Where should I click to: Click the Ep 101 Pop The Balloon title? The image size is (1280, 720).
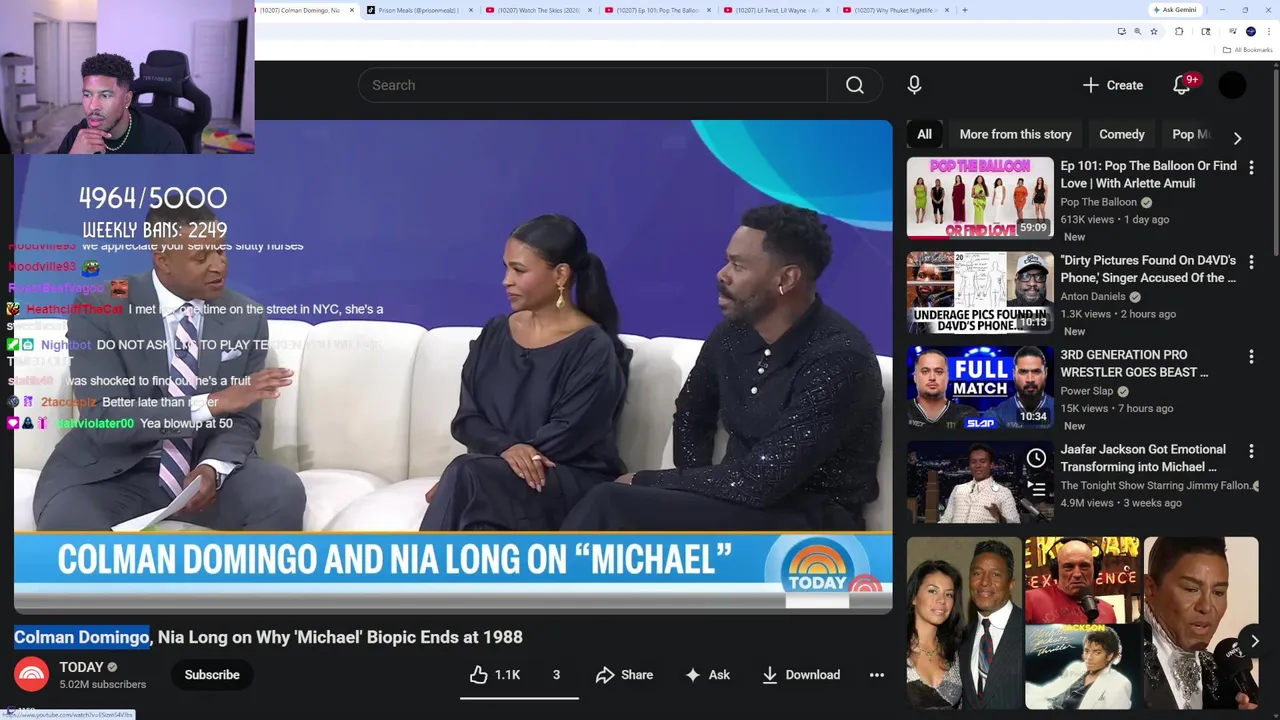pos(1148,175)
